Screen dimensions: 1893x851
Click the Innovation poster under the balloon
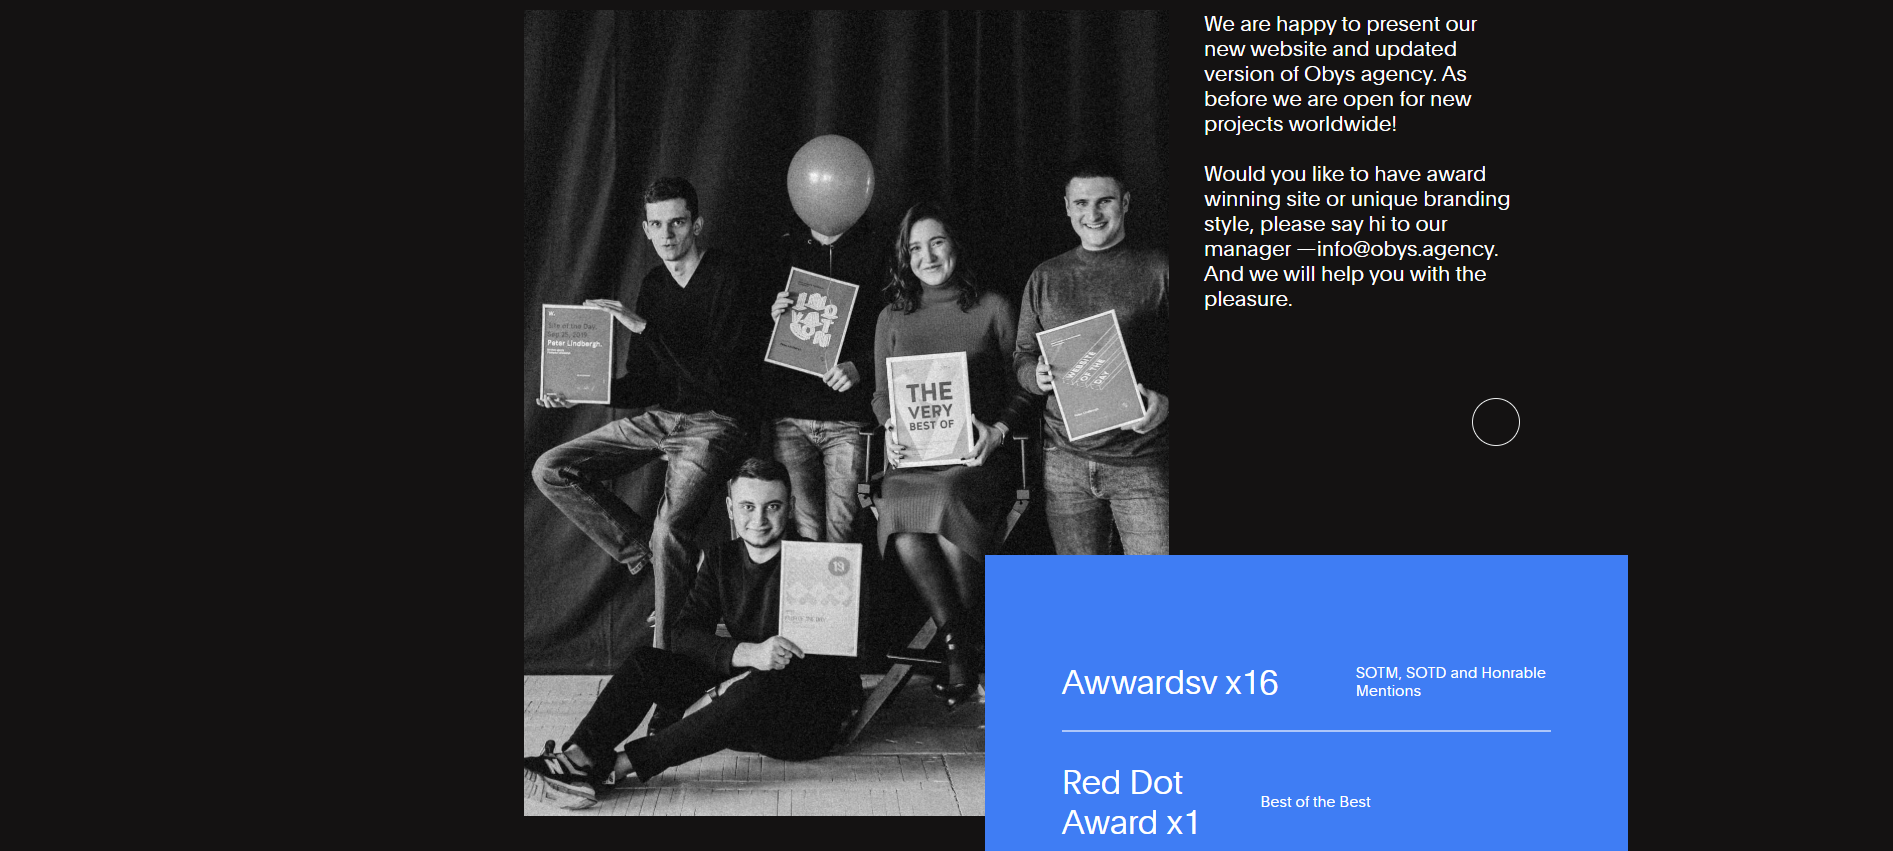tap(811, 321)
